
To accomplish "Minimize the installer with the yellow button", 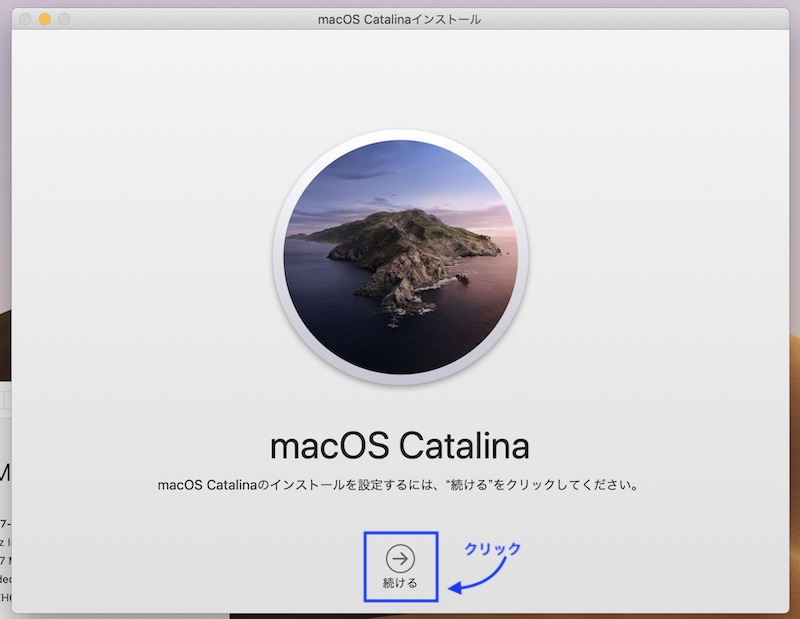I will click(x=44, y=19).
